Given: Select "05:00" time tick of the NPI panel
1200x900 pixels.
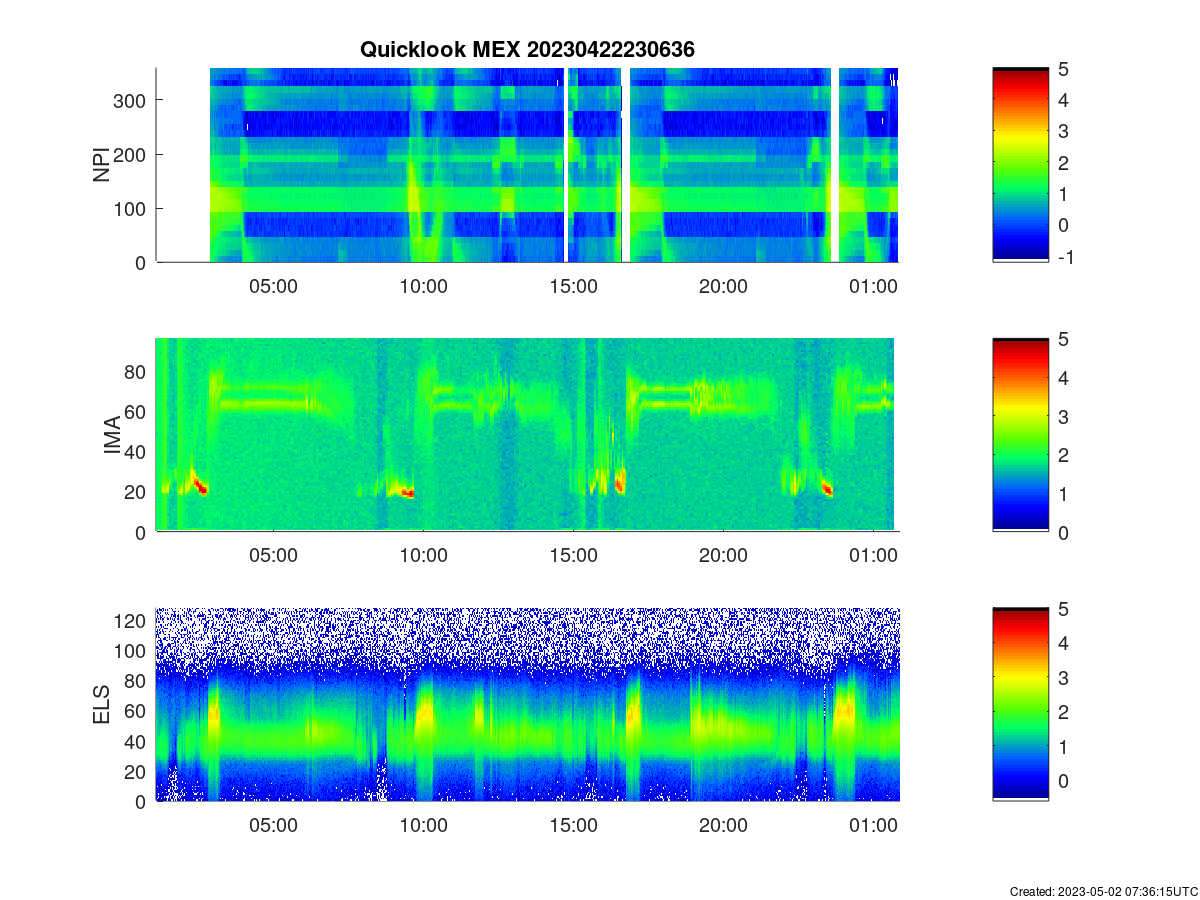Looking at the screenshot, I should (273, 286).
